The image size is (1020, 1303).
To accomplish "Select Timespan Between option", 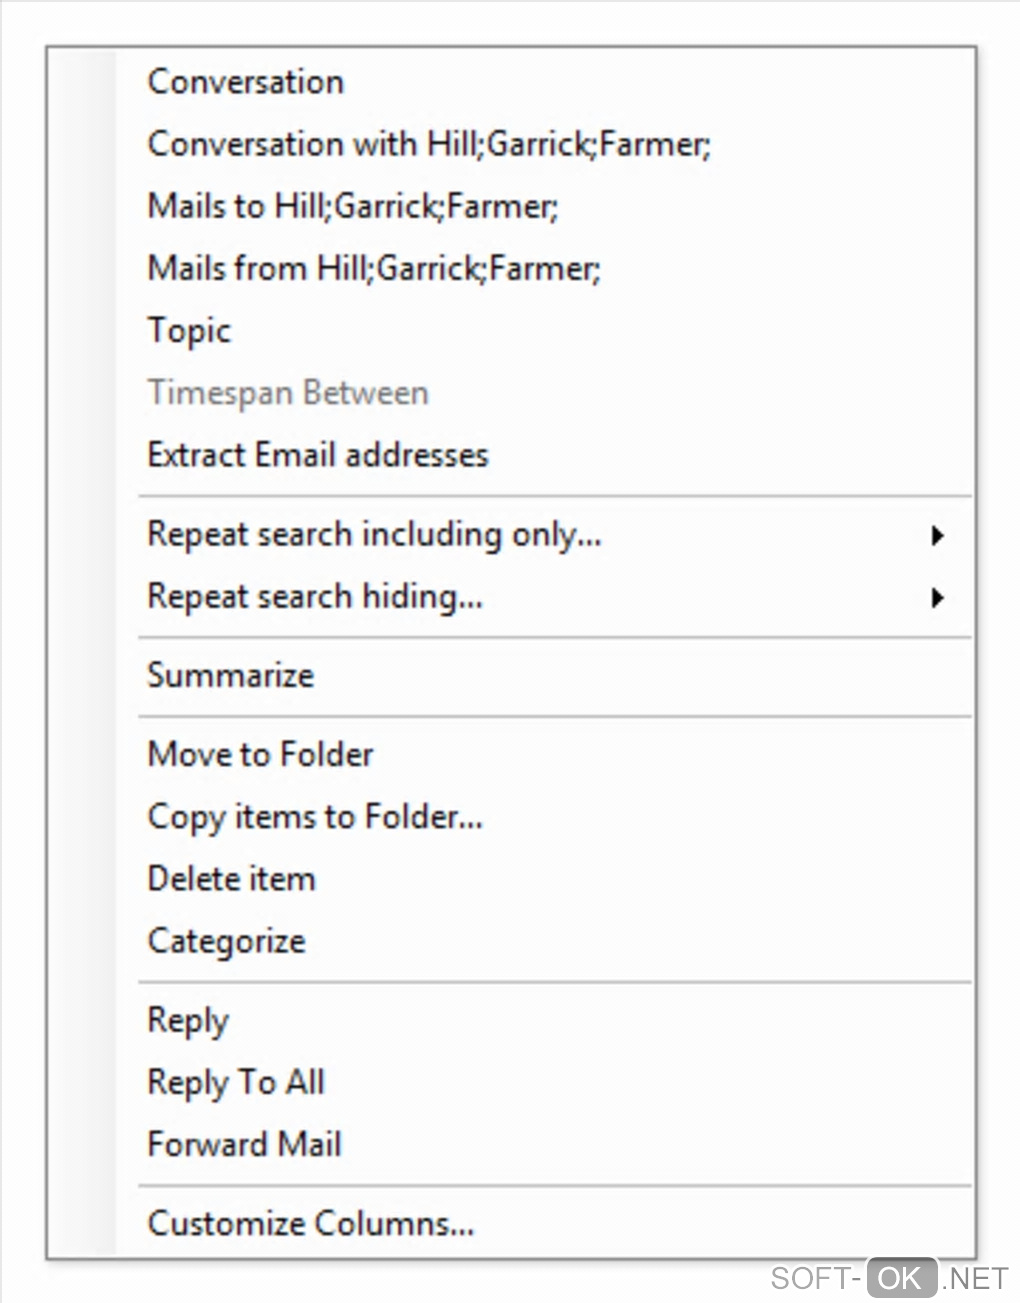I will pyautogui.click(x=288, y=392).
